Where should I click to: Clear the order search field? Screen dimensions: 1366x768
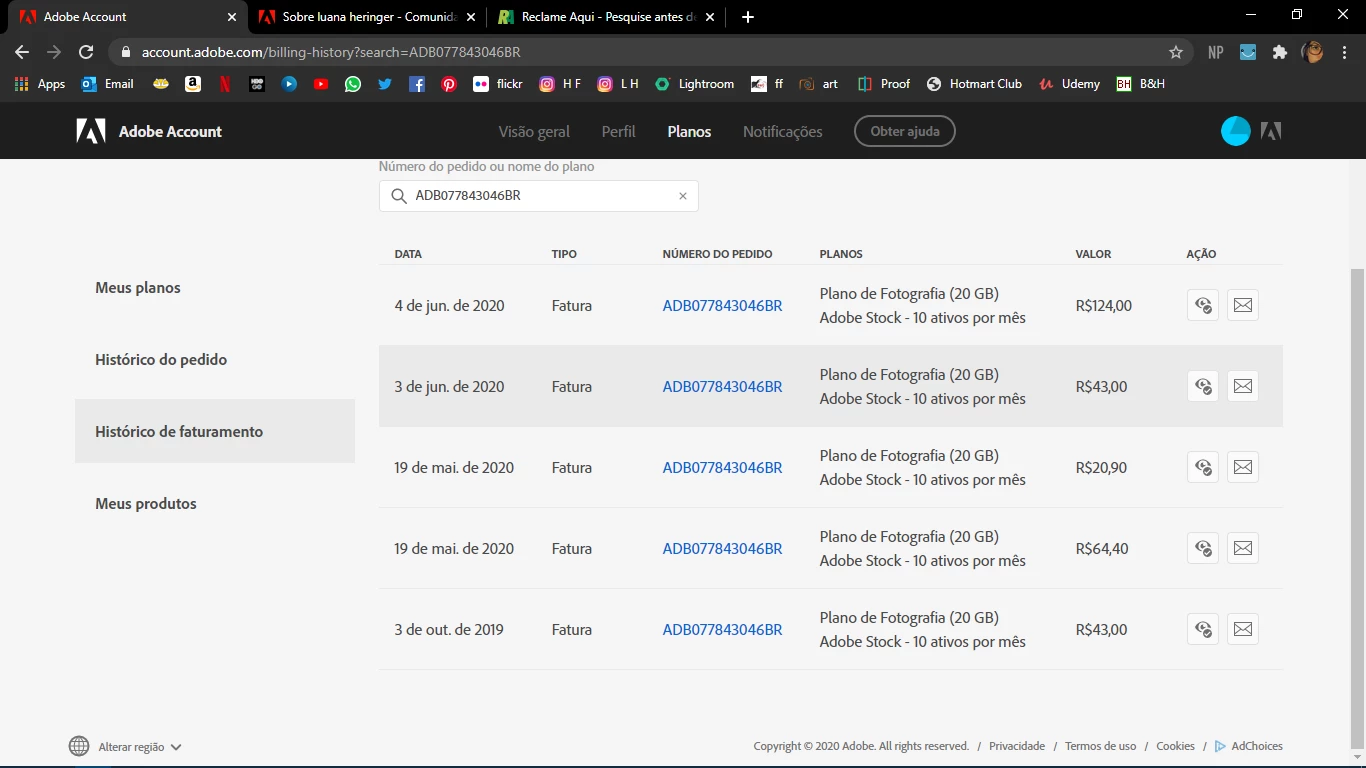coord(683,196)
